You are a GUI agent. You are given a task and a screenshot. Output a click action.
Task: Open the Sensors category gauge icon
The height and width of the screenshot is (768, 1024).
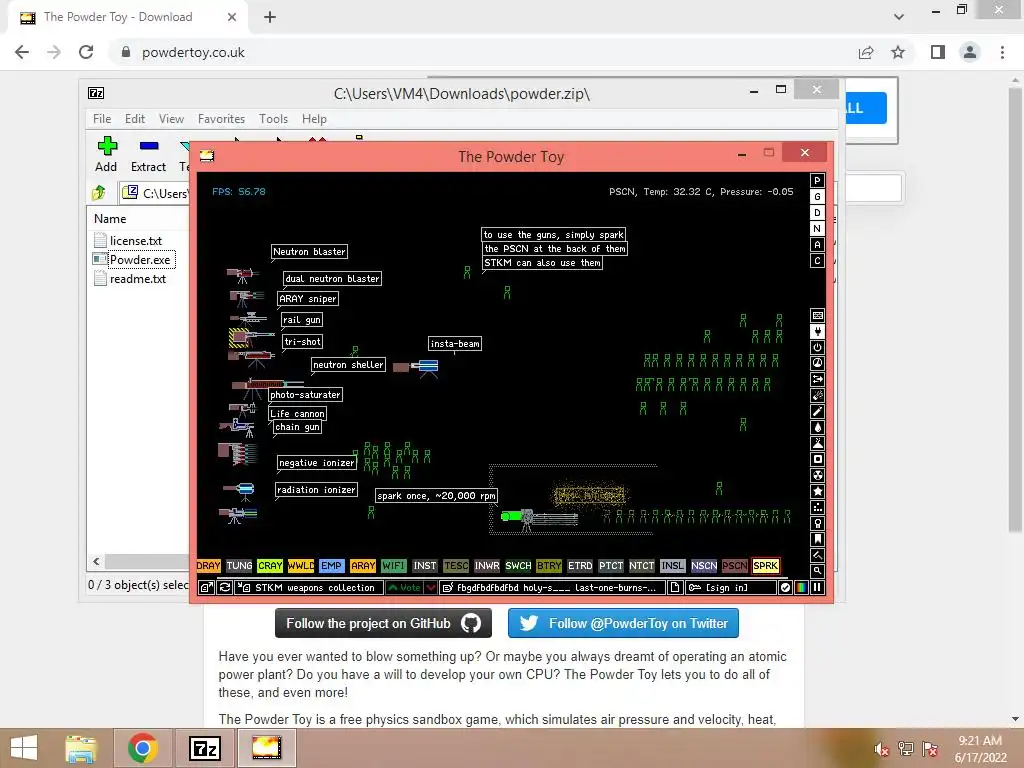(817, 363)
